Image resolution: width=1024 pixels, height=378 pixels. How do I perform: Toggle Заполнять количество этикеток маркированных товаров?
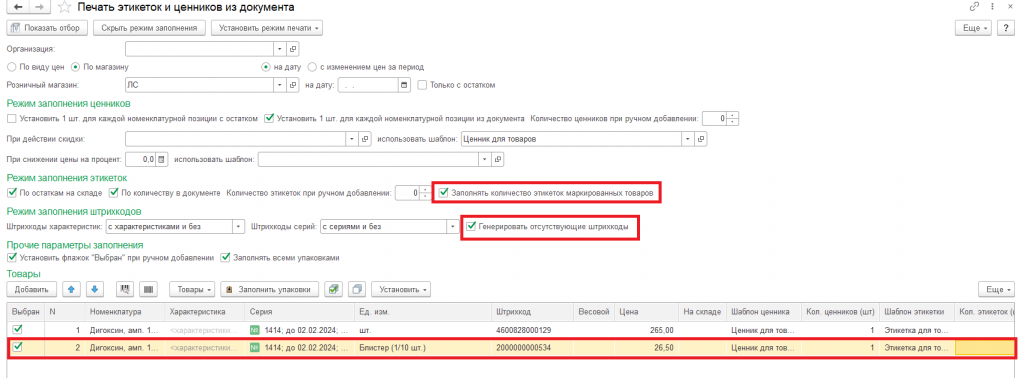coord(444,193)
